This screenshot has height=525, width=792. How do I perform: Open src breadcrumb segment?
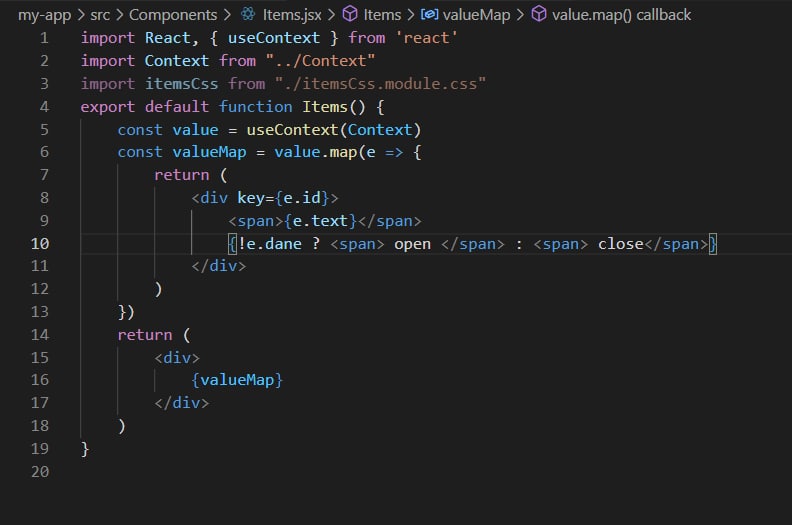tap(100, 15)
